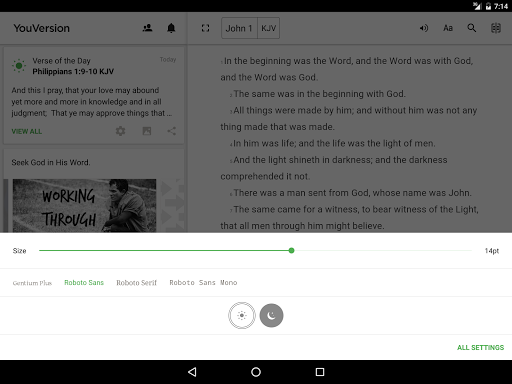Screen dimensions: 512x384
Task: Click the font Size slider handle
Action: [291, 250]
